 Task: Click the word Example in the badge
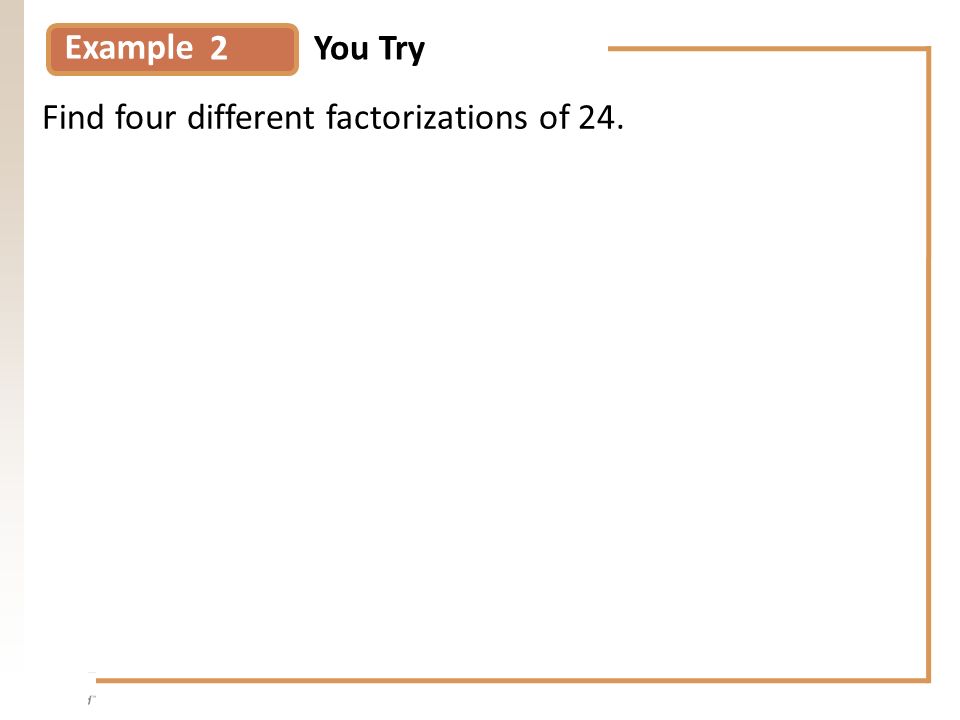129,48
